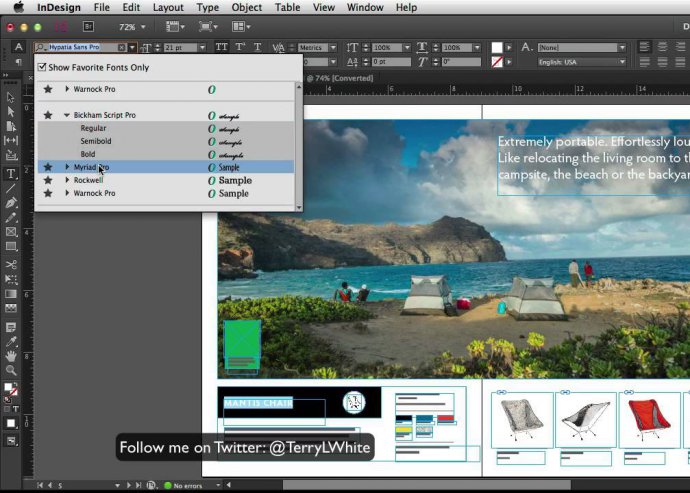Switch to Paragraph Formatting Controls
The height and width of the screenshot is (493, 690).
point(18,62)
